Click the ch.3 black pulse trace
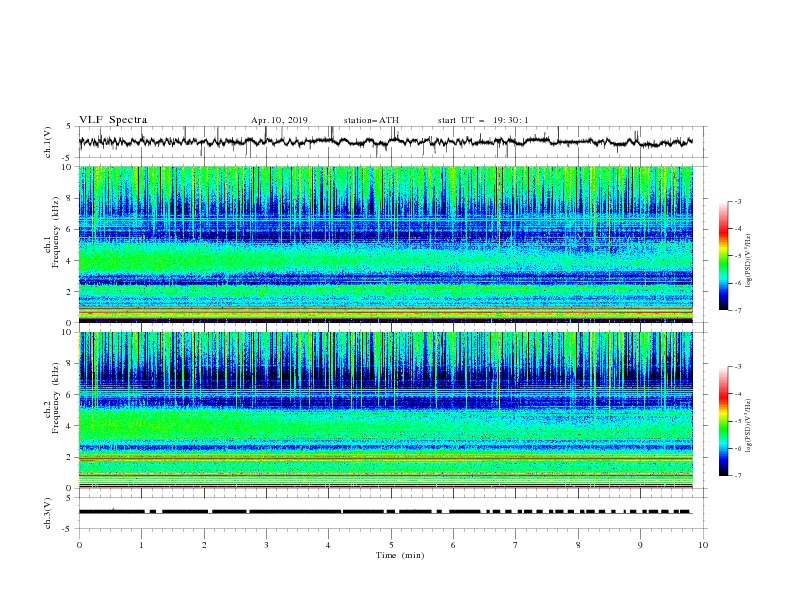This screenshot has height=612, width=792. click(385, 512)
